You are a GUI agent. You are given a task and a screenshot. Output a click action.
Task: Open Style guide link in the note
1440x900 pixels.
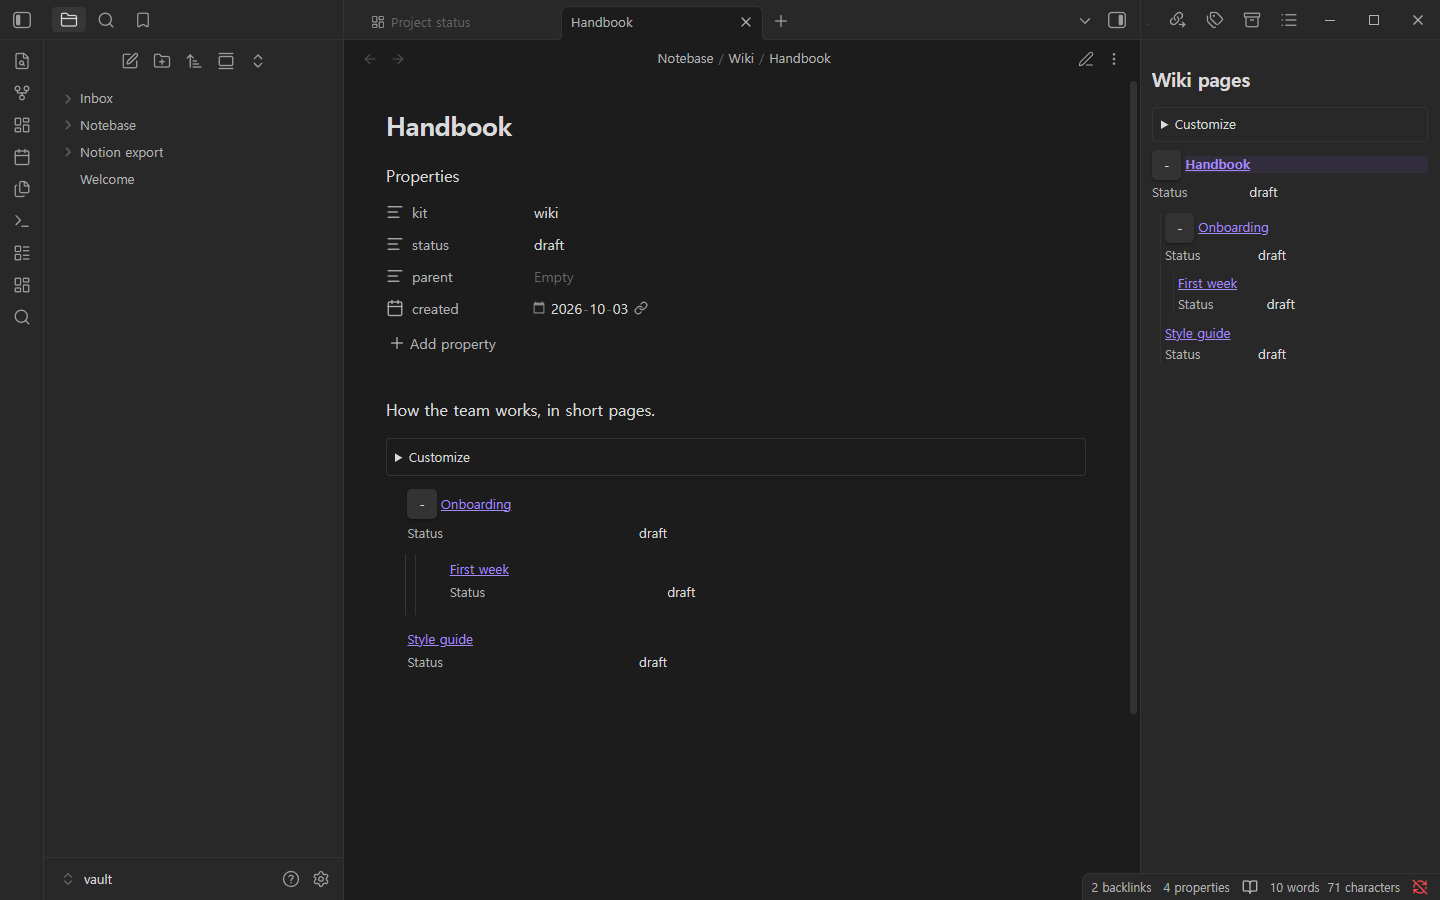click(x=440, y=639)
